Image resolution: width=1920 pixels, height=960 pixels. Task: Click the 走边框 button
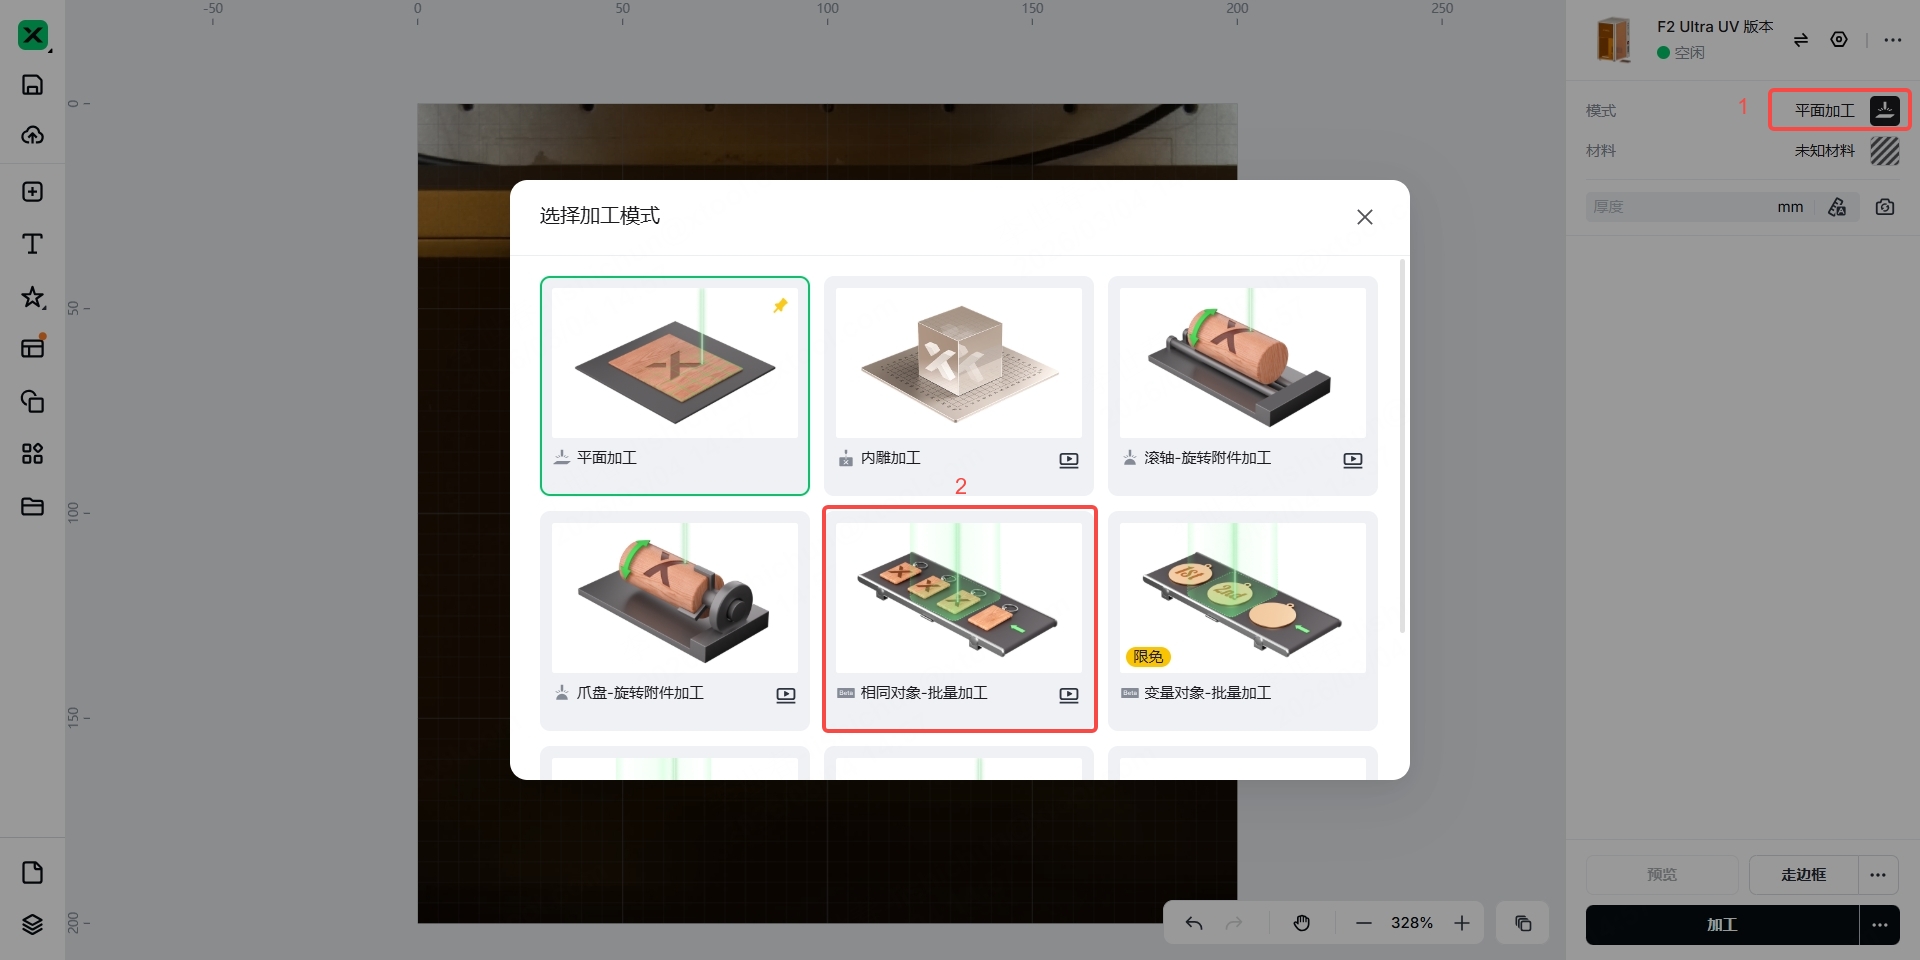point(1803,875)
